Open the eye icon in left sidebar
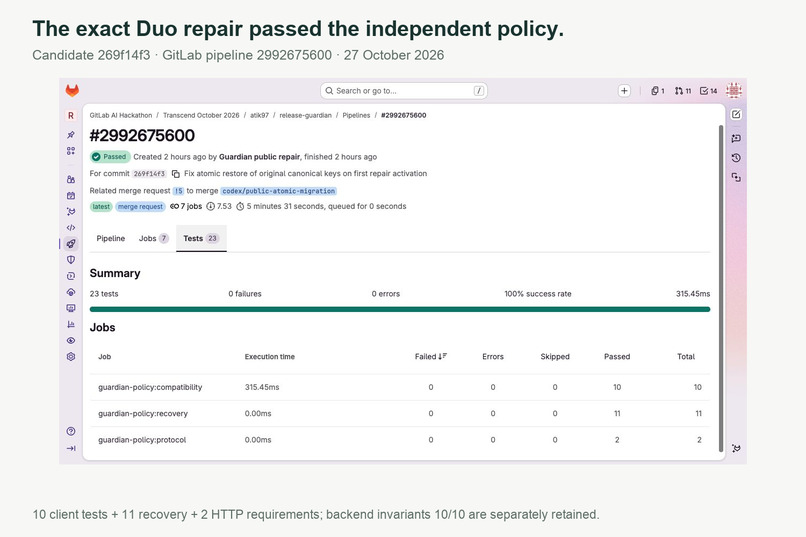Image resolution: width=806 pixels, height=537 pixels. click(71, 340)
